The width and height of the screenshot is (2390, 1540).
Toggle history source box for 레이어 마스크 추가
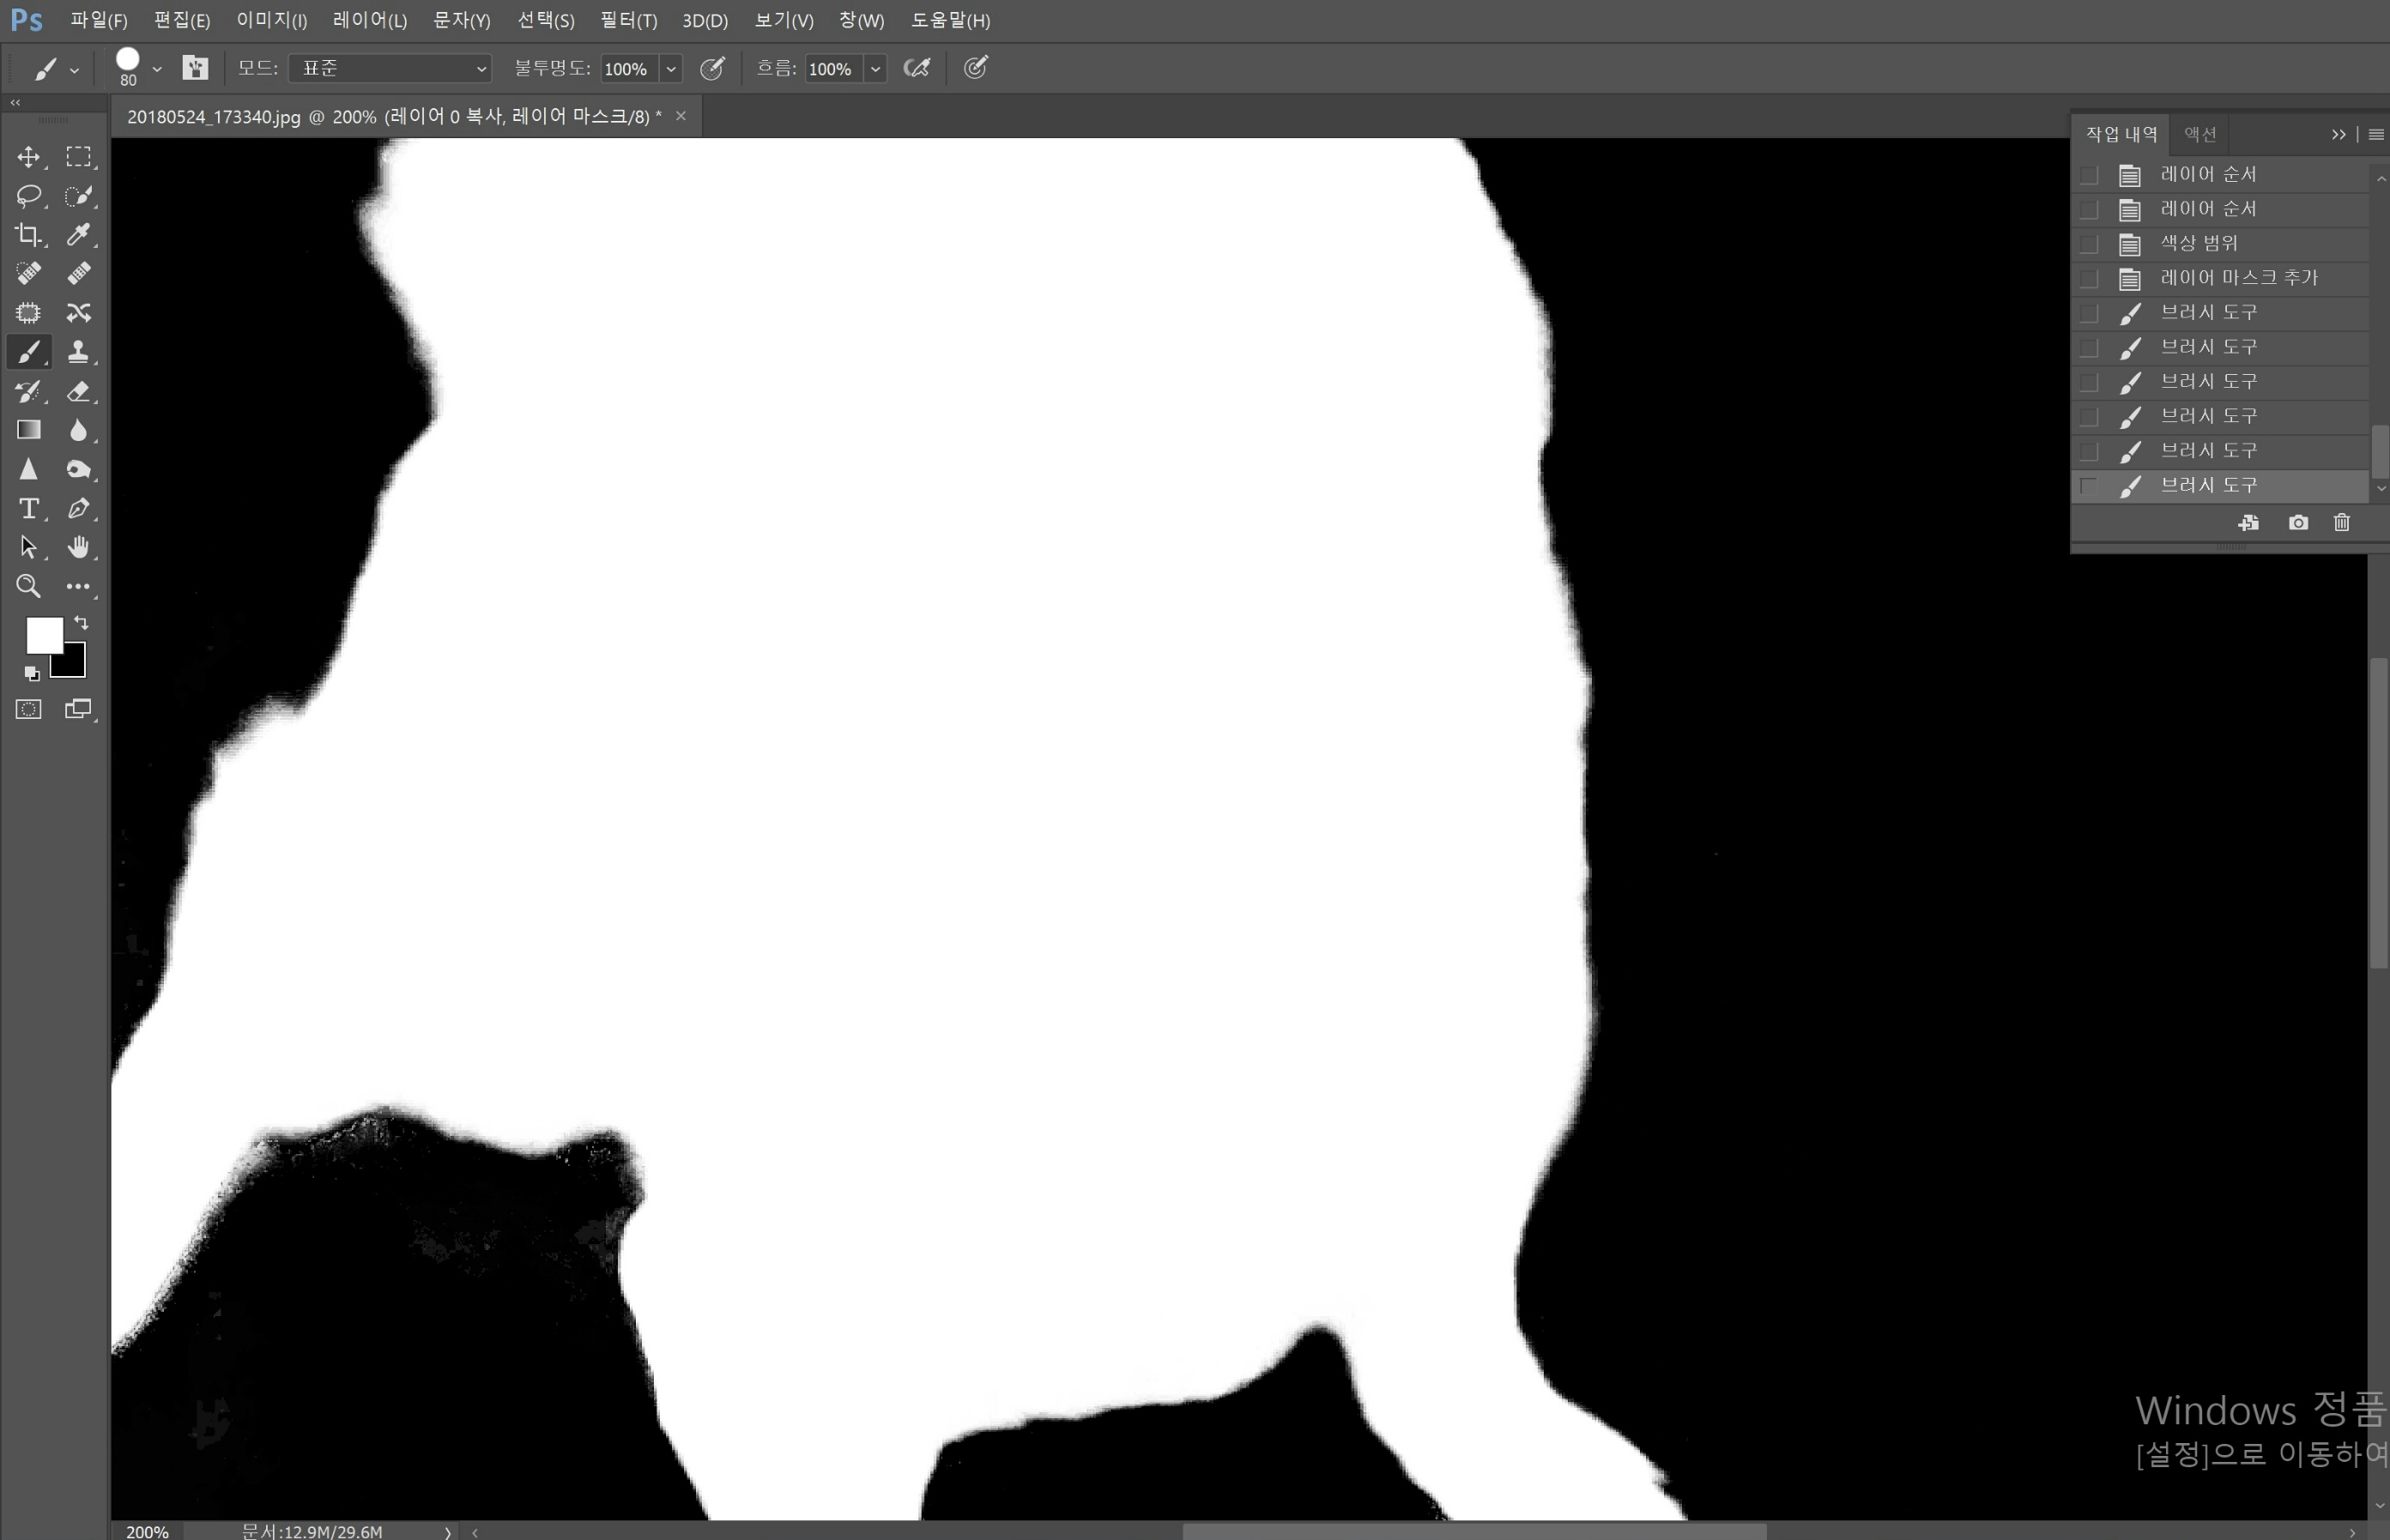coord(2089,279)
